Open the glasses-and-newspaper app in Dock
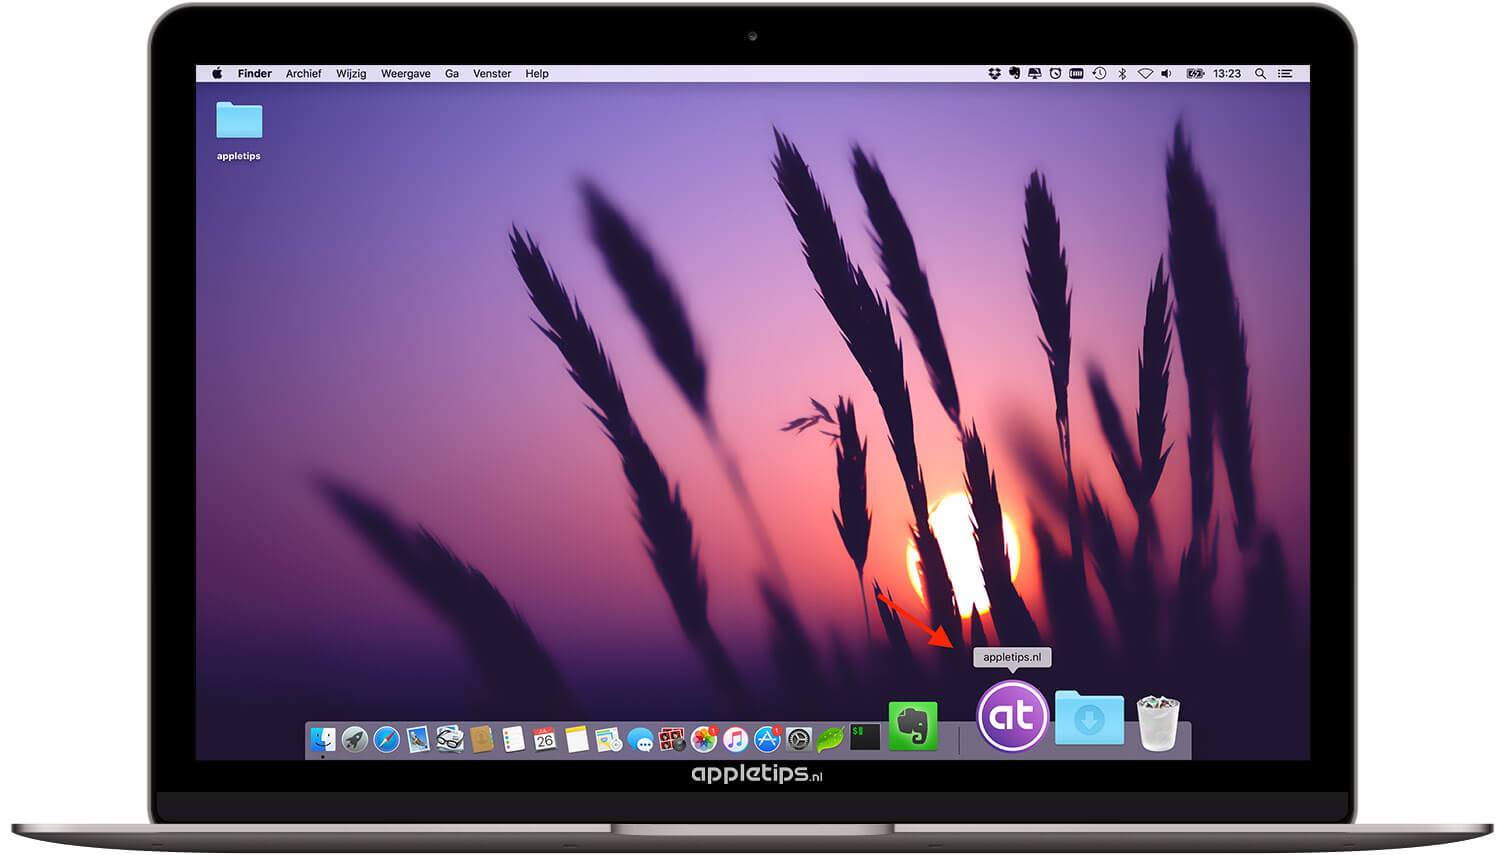The image size is (1500, 855). (x=450, y=739)
